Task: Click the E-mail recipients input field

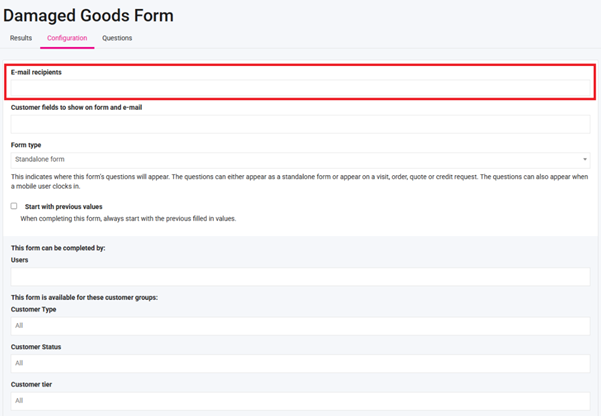Action: (300, 88)
